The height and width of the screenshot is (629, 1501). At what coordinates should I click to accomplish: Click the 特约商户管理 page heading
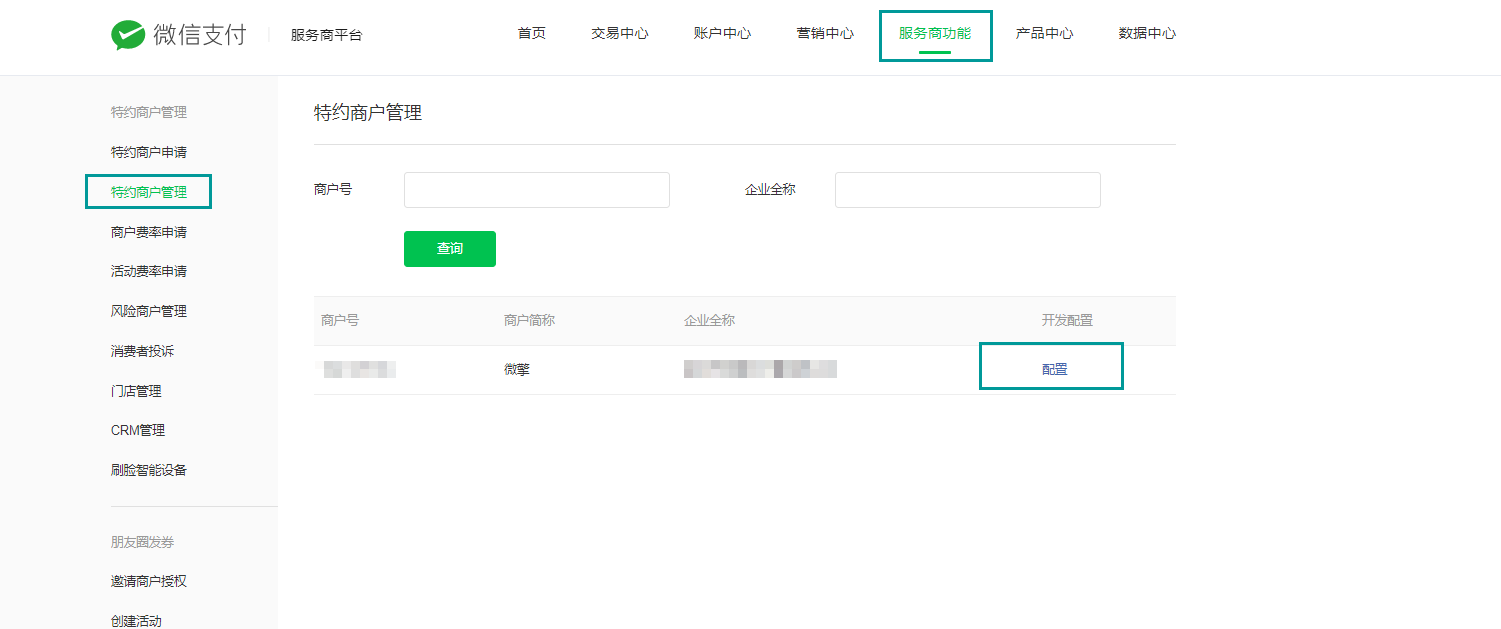click(368, 113)
